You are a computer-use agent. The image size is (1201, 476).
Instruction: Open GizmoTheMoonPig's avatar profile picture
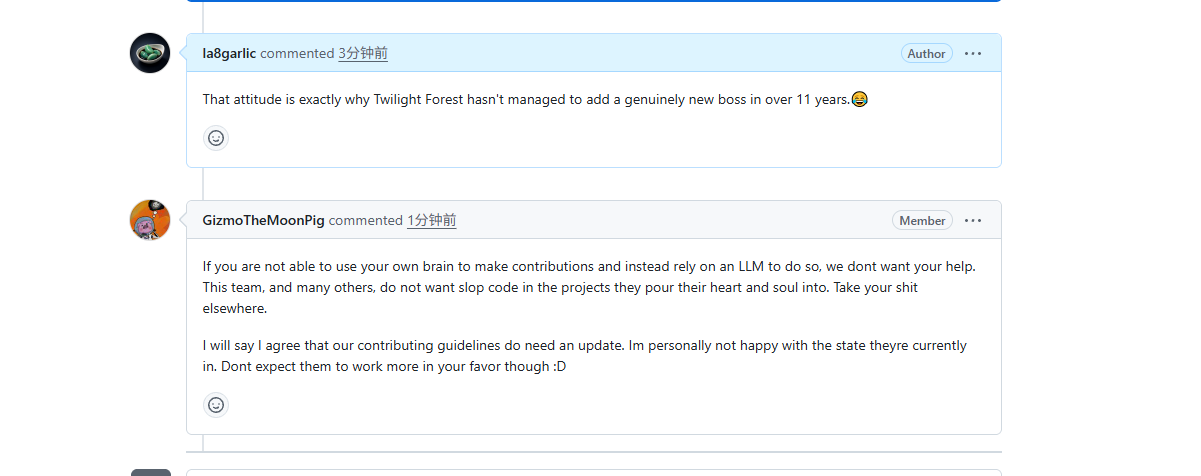click(x=150, y=220)
